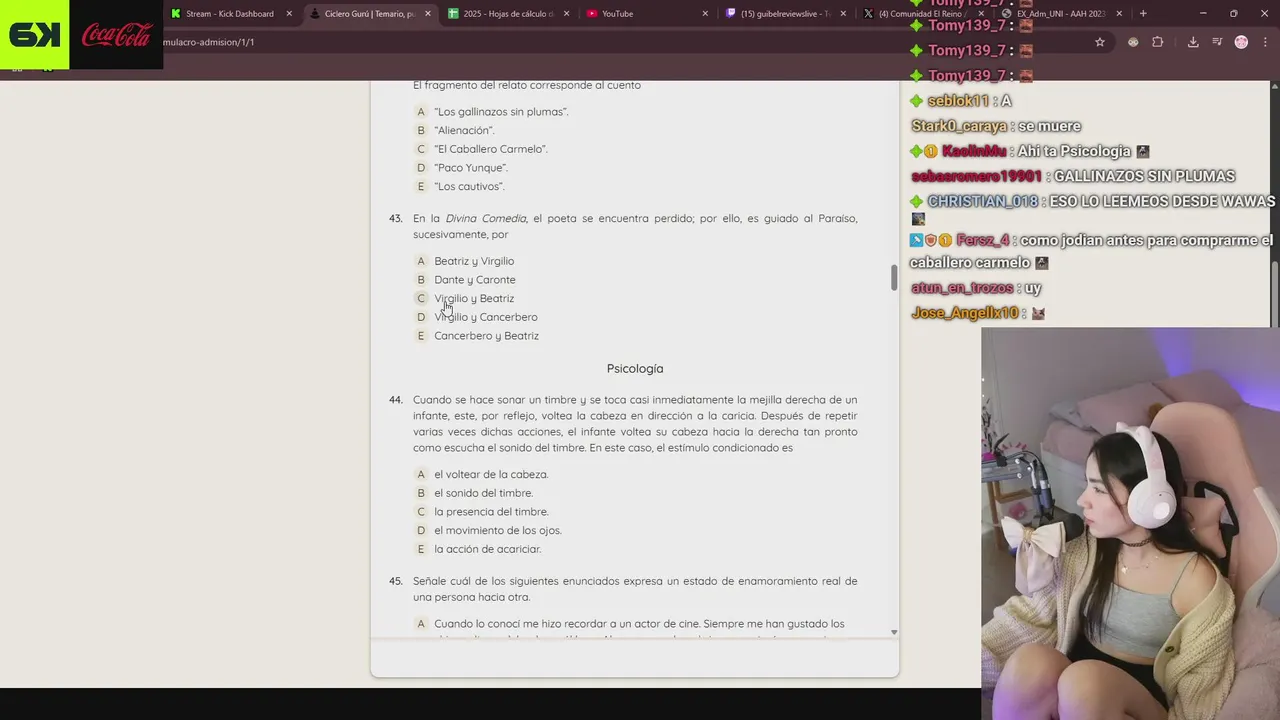Click question number 43
Image resolution: width=1280 pixels, height=720 pixels.
[x=395, y=218]
